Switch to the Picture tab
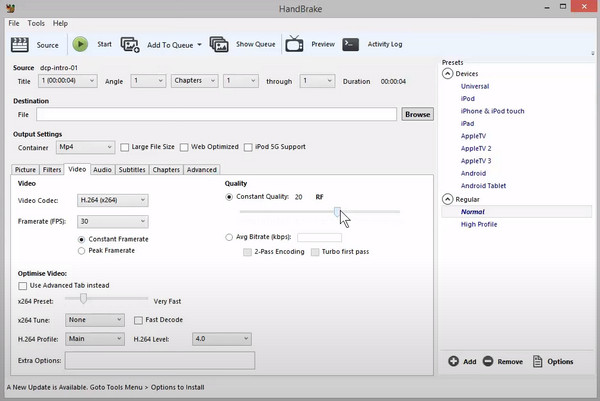The height and width of the screenshot is (401, 600). (x=25, y=170)
